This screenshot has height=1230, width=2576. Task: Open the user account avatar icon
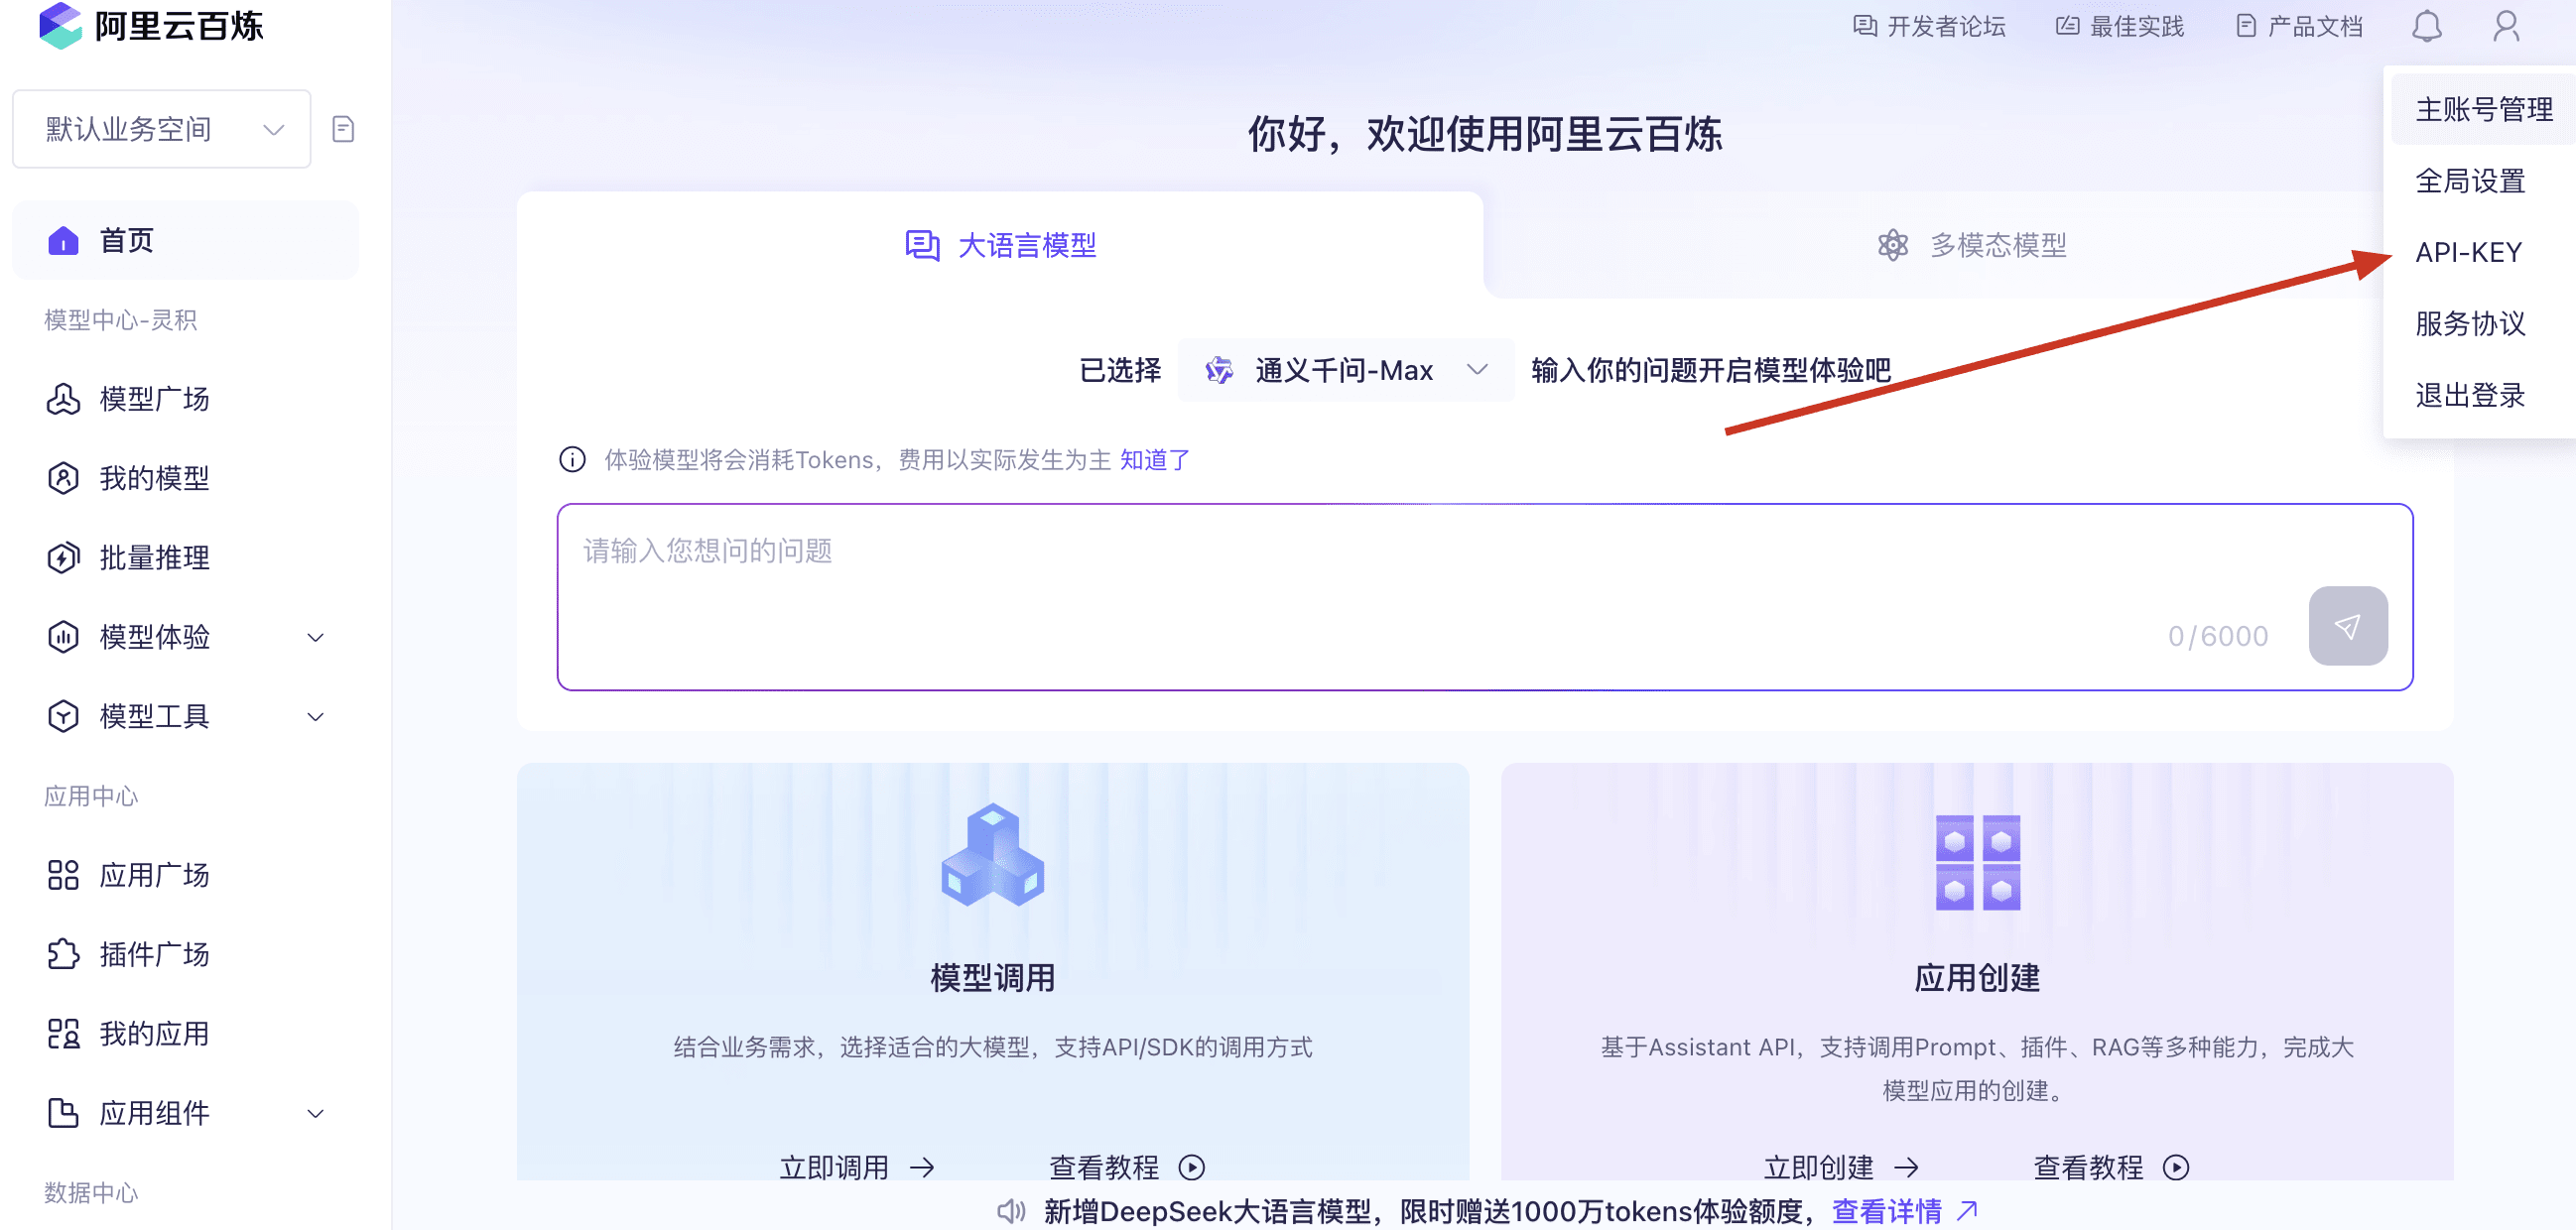[x=2505, y=26]
